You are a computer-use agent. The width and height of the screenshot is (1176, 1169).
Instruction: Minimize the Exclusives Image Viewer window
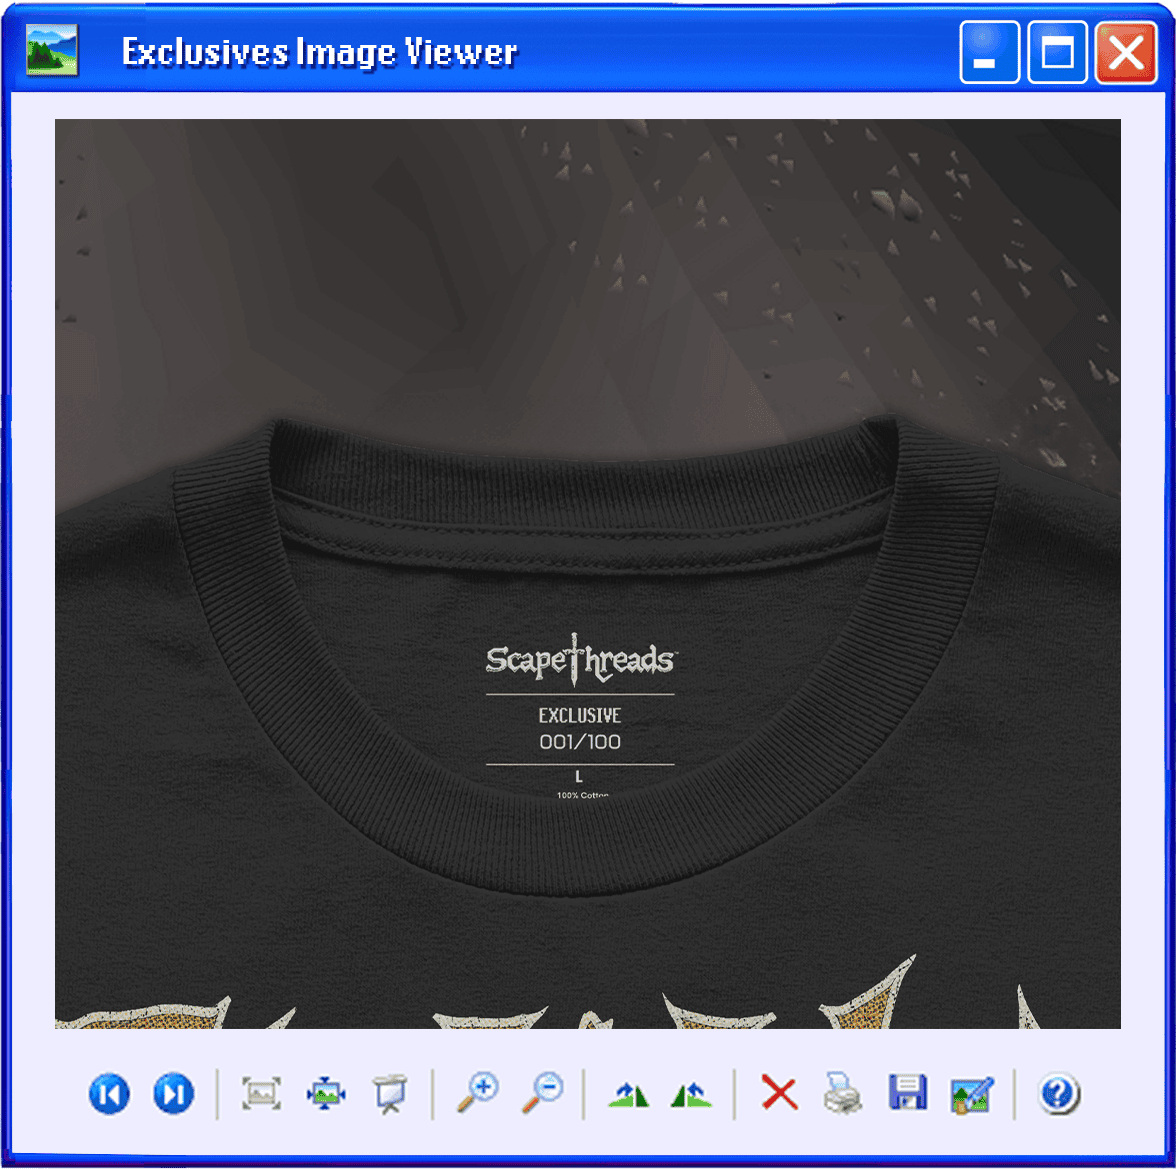tap(989, 52)
